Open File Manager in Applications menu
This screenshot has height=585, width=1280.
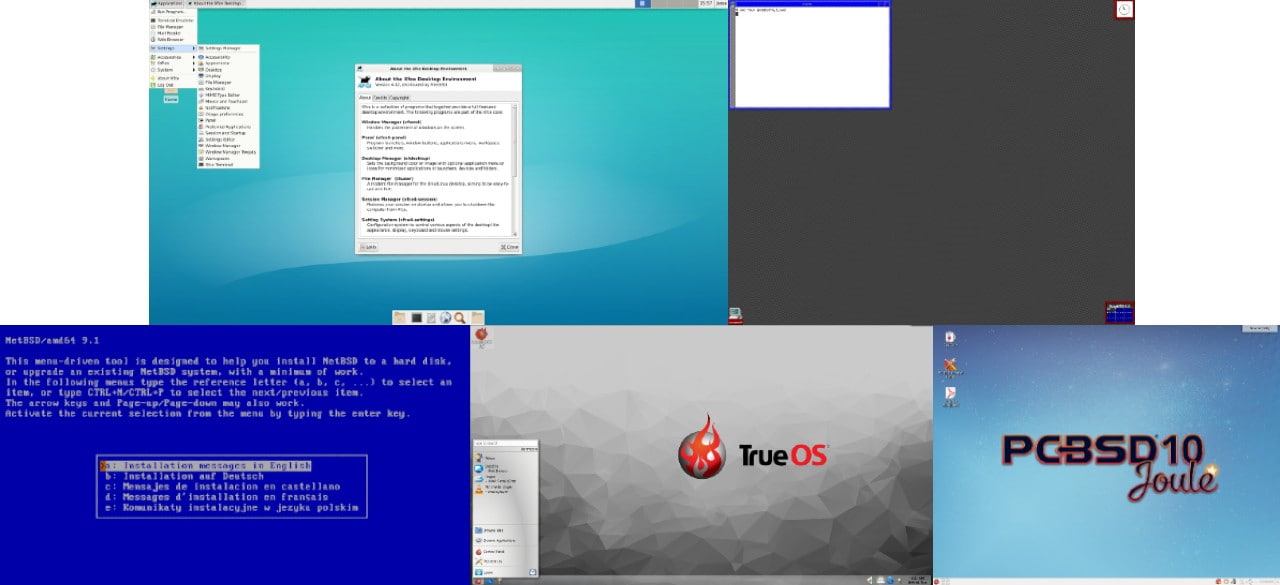(173, 27)
